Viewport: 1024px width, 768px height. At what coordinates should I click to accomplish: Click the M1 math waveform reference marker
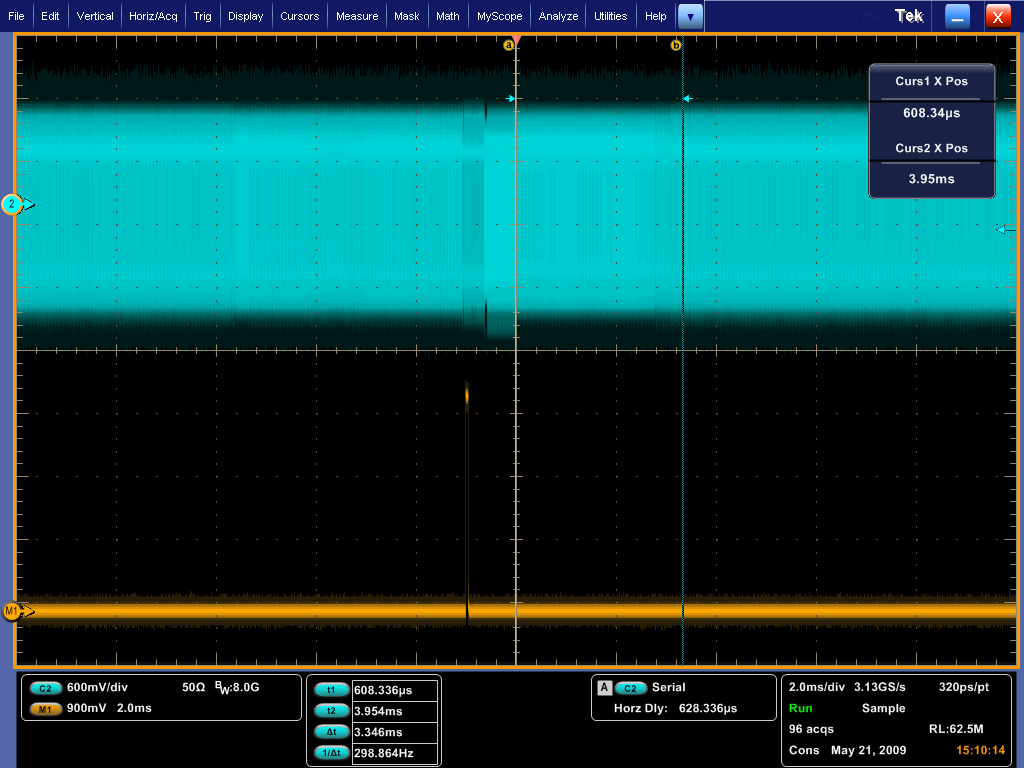click(13, 611)
